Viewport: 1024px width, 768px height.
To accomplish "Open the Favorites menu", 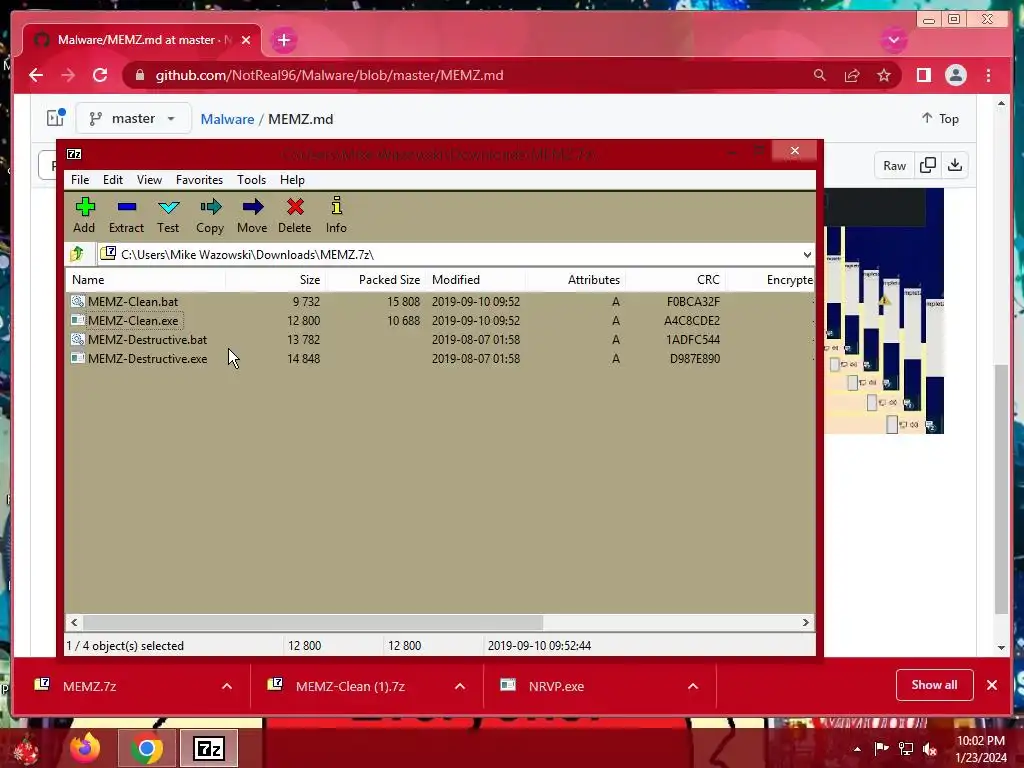I will [x=199, y=180].
